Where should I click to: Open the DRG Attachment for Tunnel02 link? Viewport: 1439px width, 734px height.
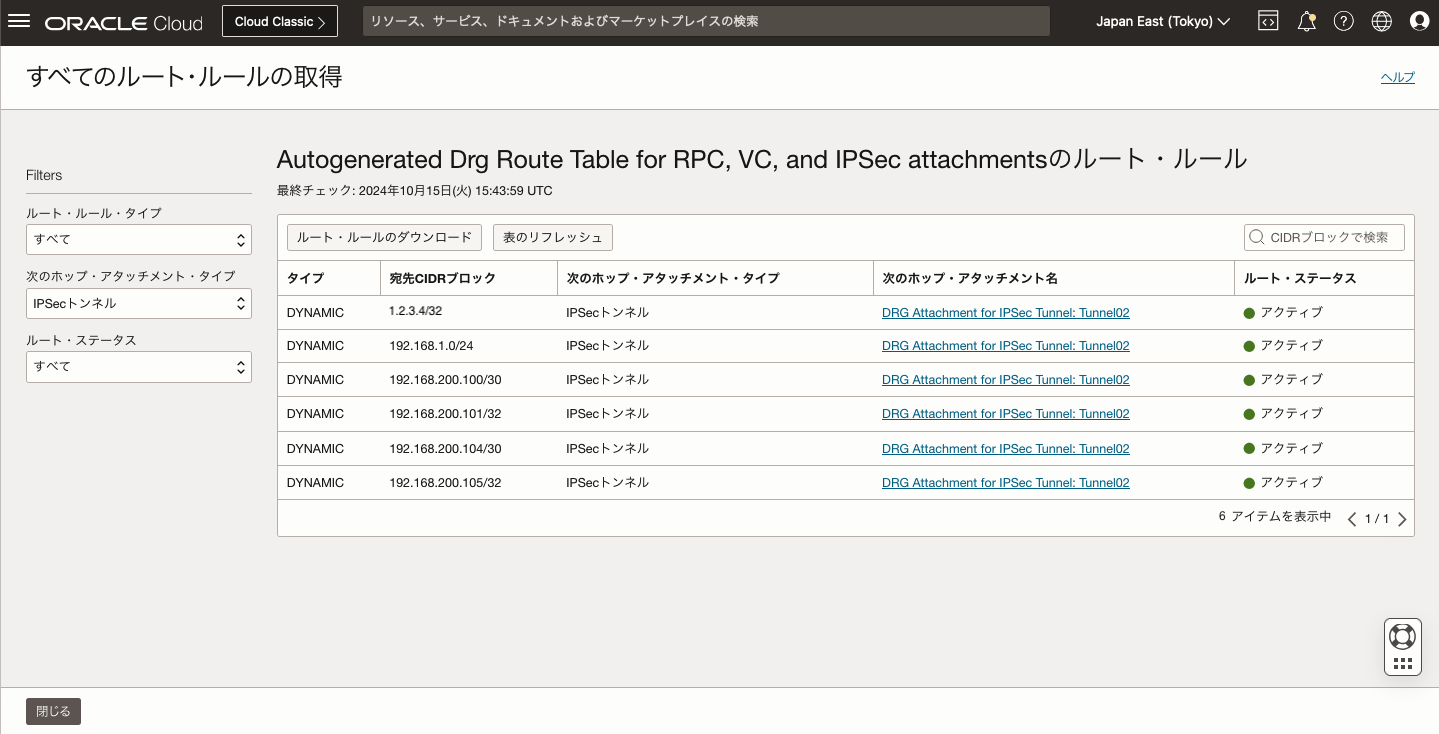tap(1005, 312)
